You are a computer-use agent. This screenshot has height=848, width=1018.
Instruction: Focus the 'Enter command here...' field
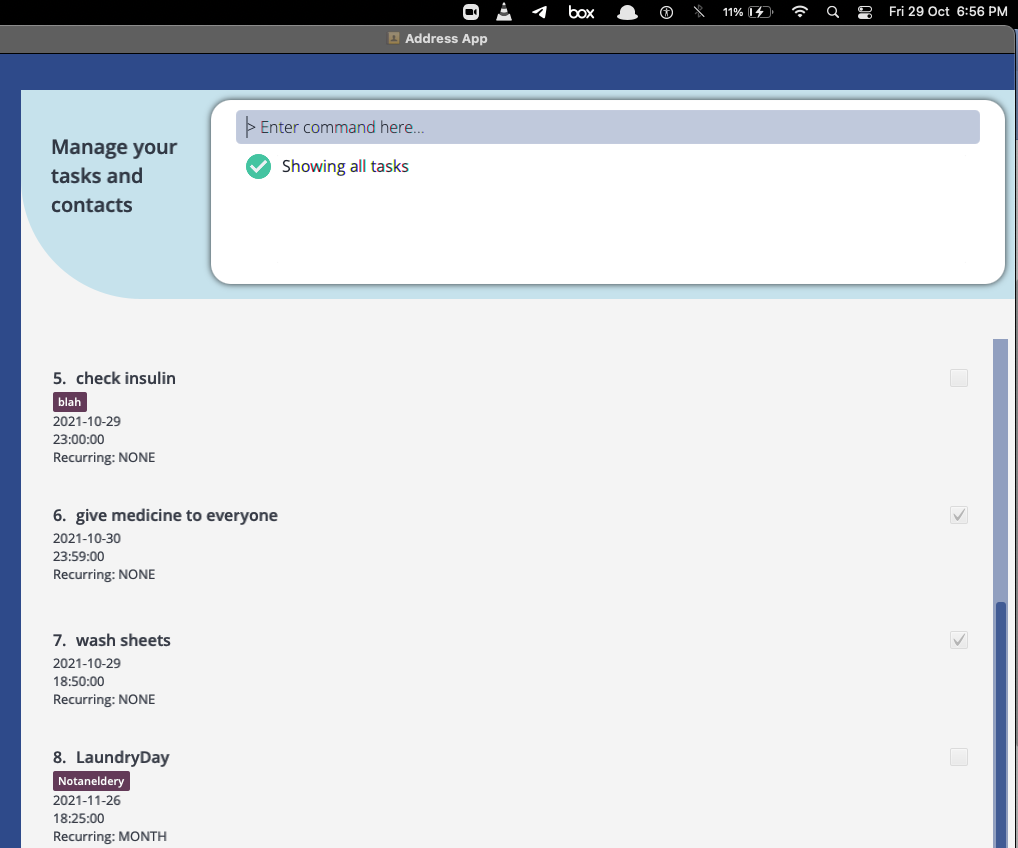coord(608,127)
